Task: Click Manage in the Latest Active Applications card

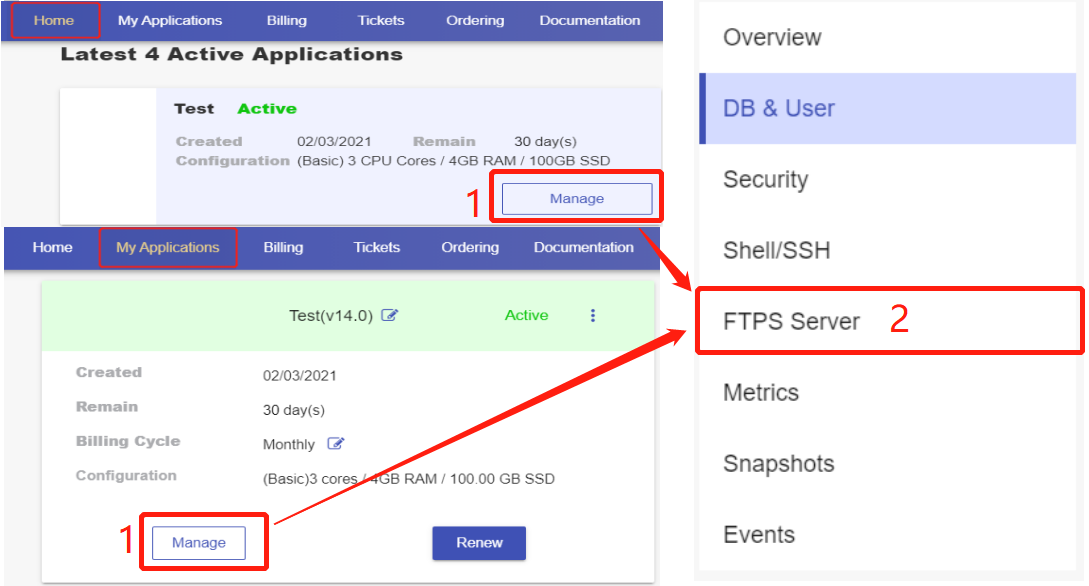Action: 576,199
